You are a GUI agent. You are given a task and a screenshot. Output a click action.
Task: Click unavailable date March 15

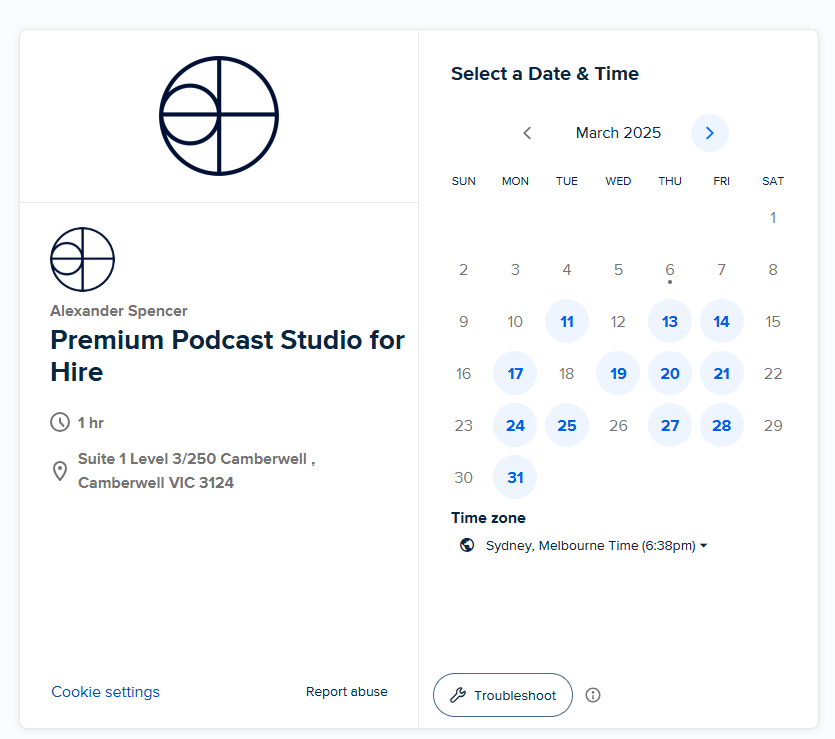[773, 322]
